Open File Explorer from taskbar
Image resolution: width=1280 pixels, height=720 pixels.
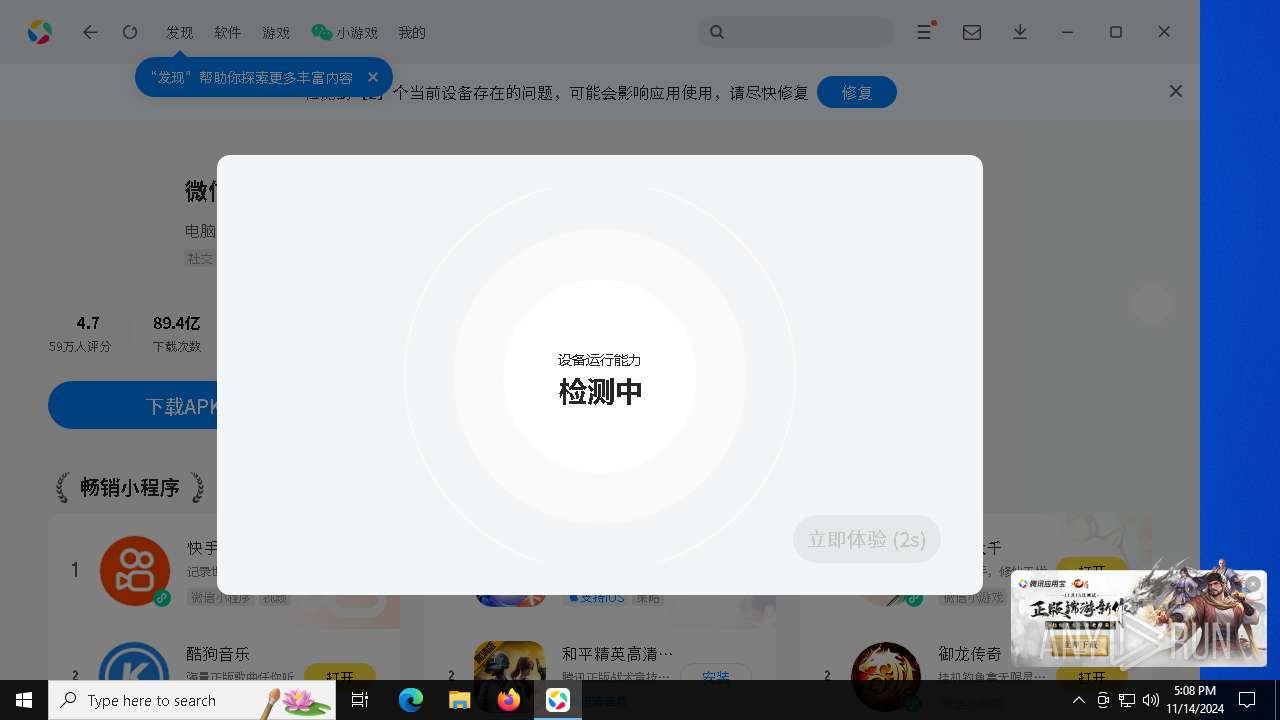point(460,700)
